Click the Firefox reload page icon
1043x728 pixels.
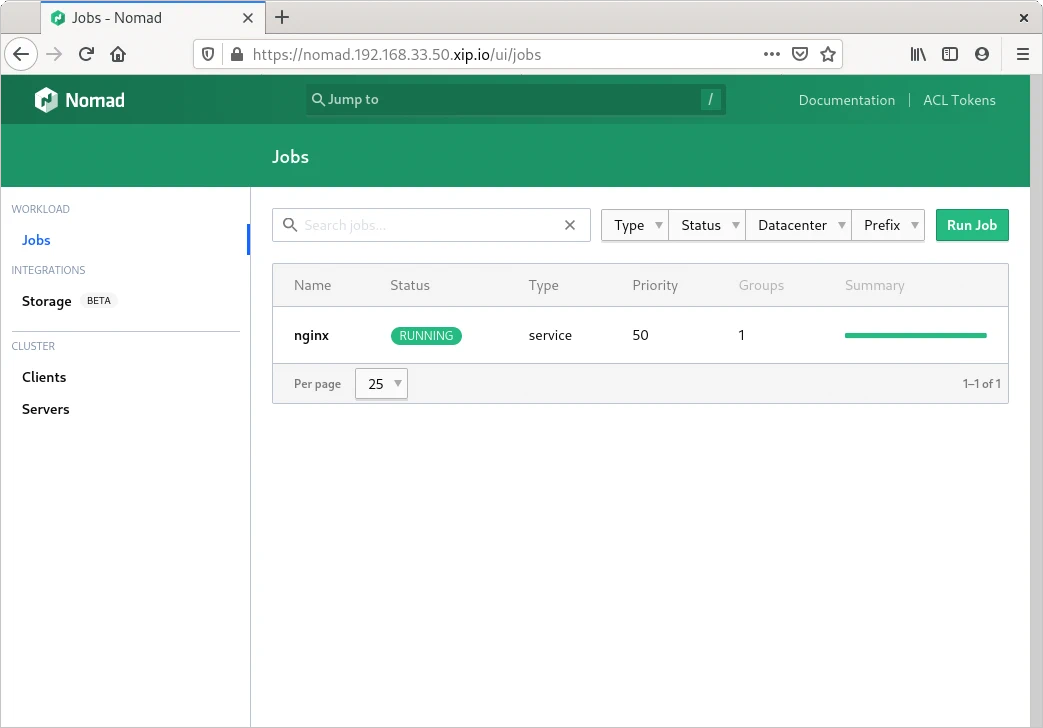87,54
